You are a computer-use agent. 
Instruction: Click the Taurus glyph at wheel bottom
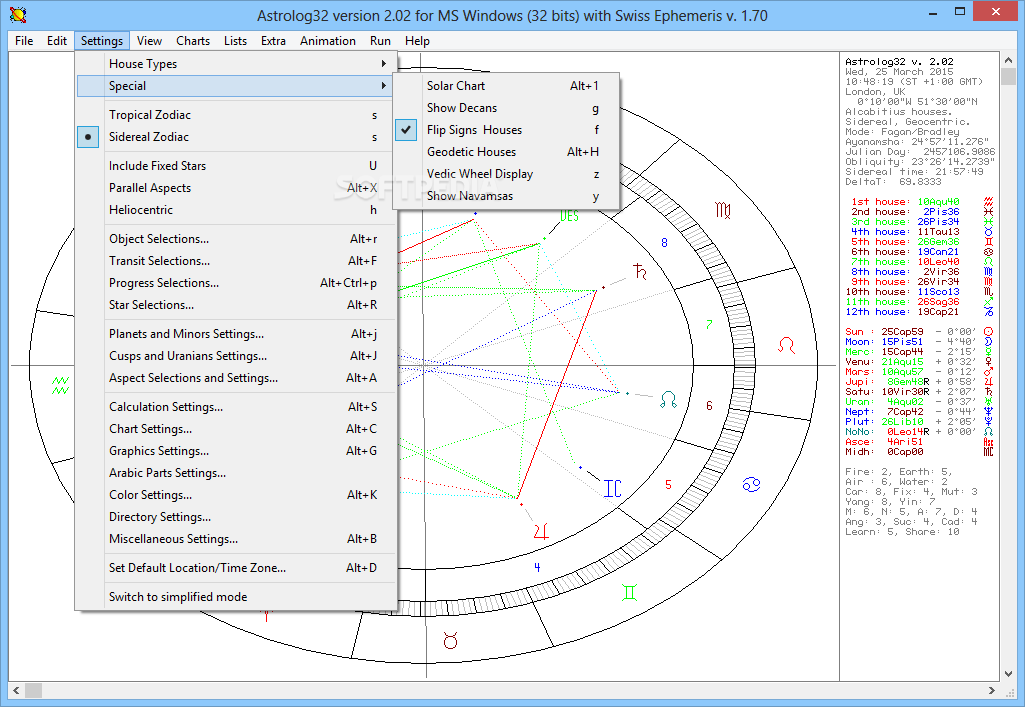pos(450,640)
